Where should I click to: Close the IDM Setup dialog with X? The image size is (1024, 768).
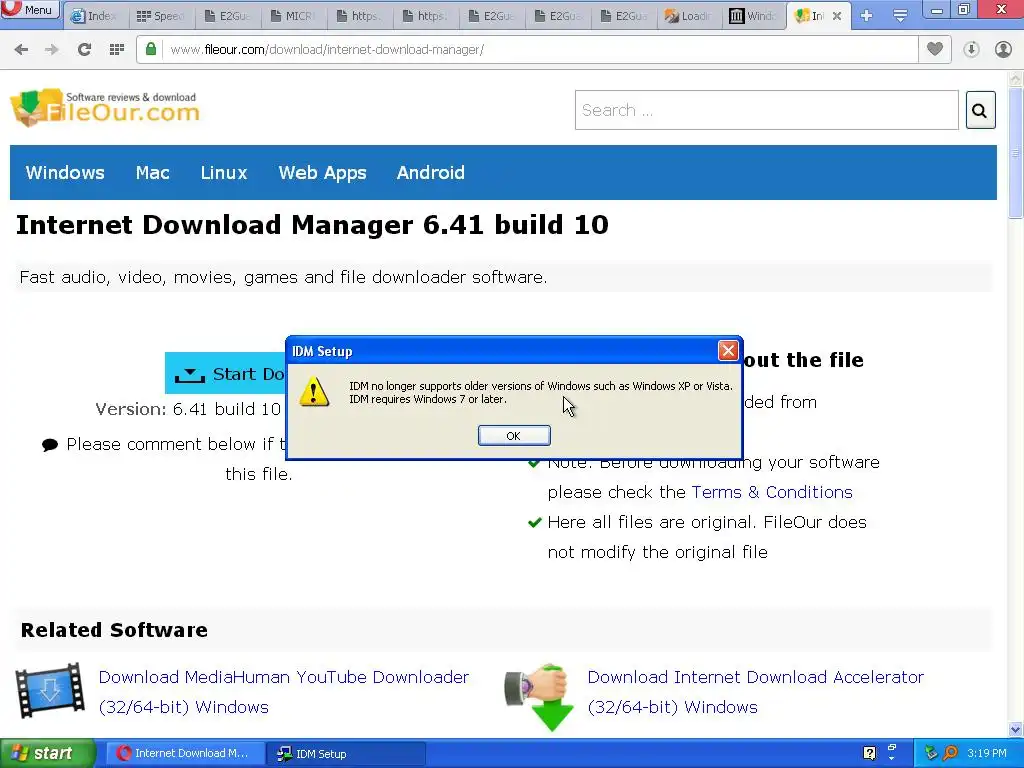pos(728,351)
